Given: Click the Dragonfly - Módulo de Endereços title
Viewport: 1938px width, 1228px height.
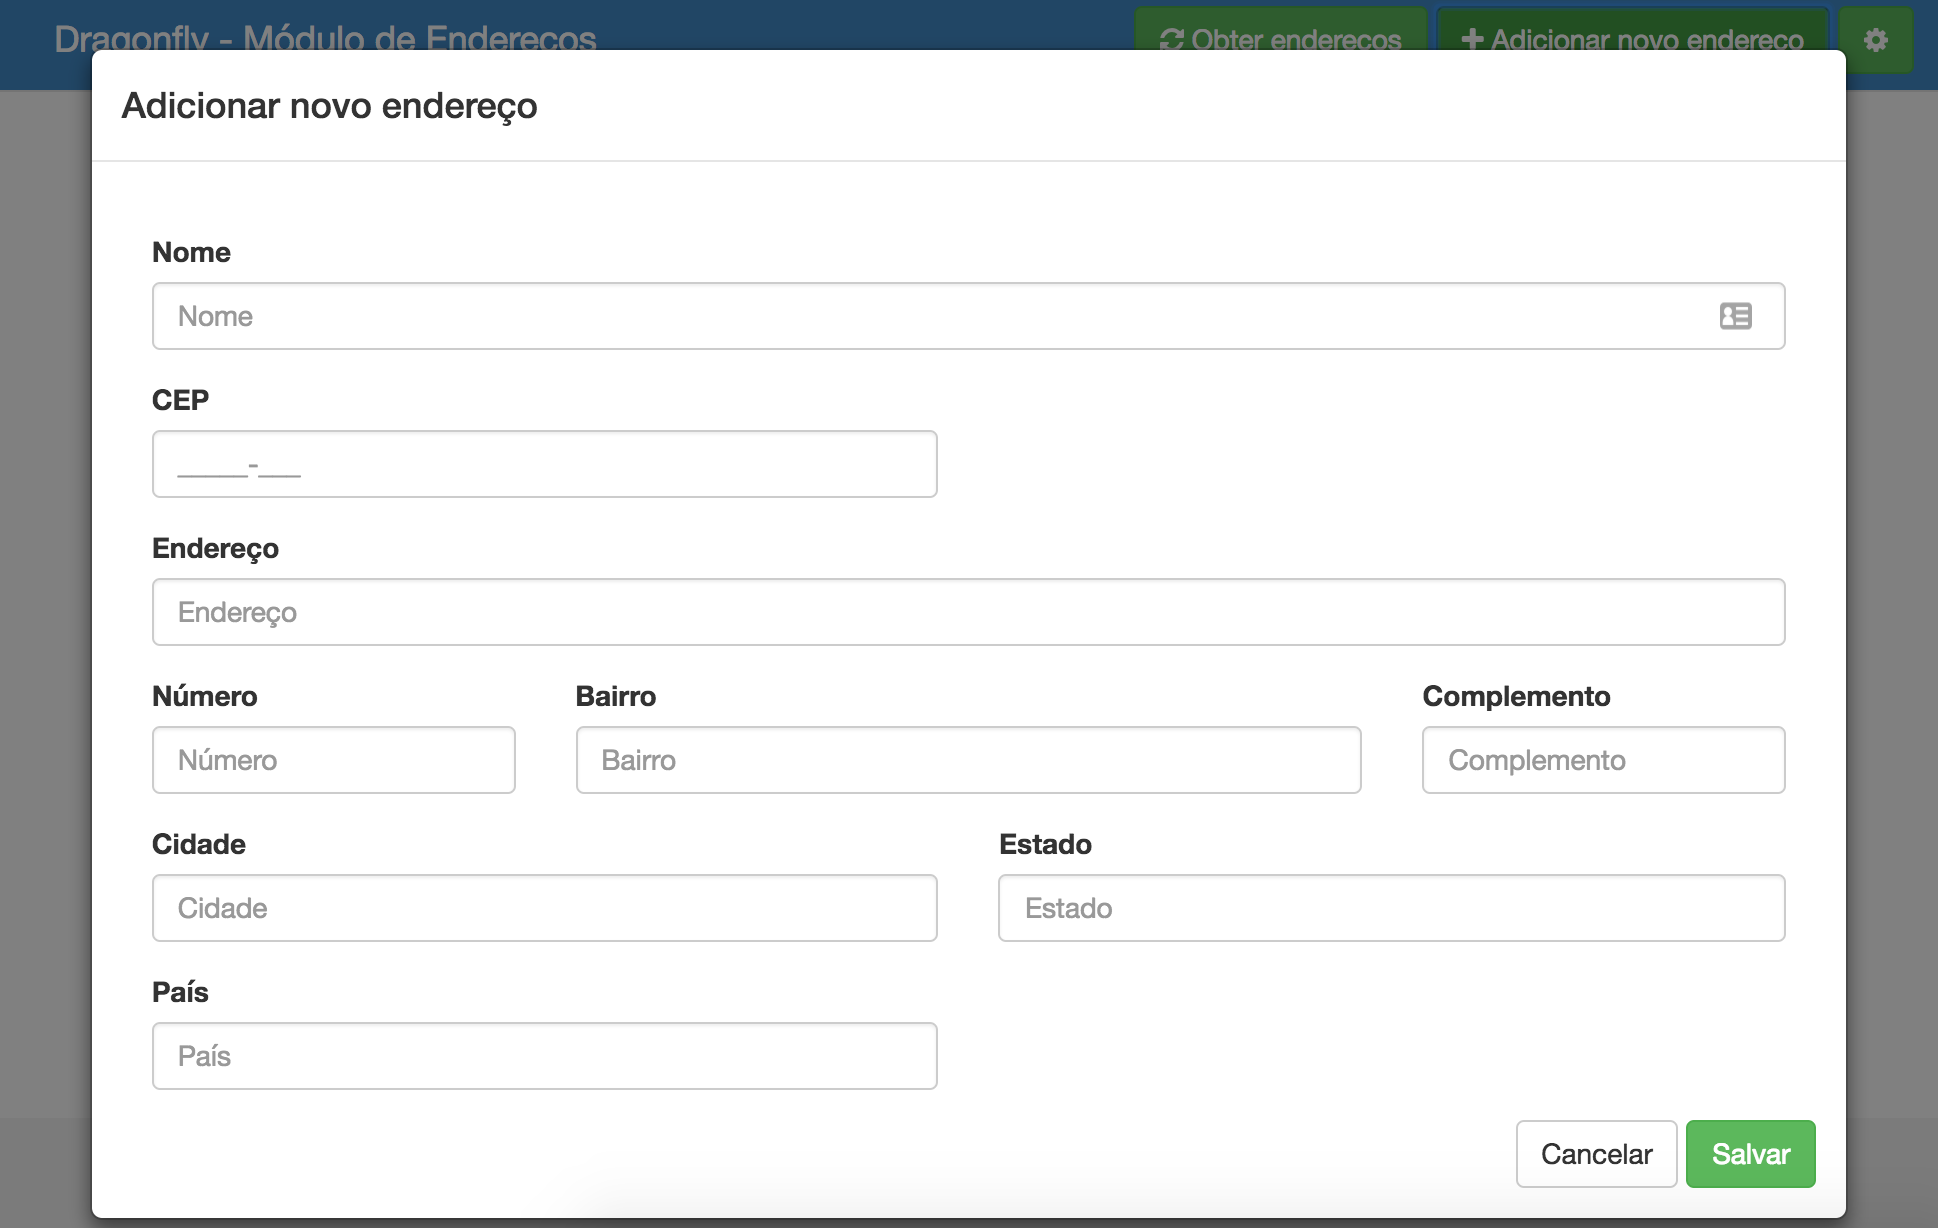Looking at the screenshot, I should click(325, 37).
